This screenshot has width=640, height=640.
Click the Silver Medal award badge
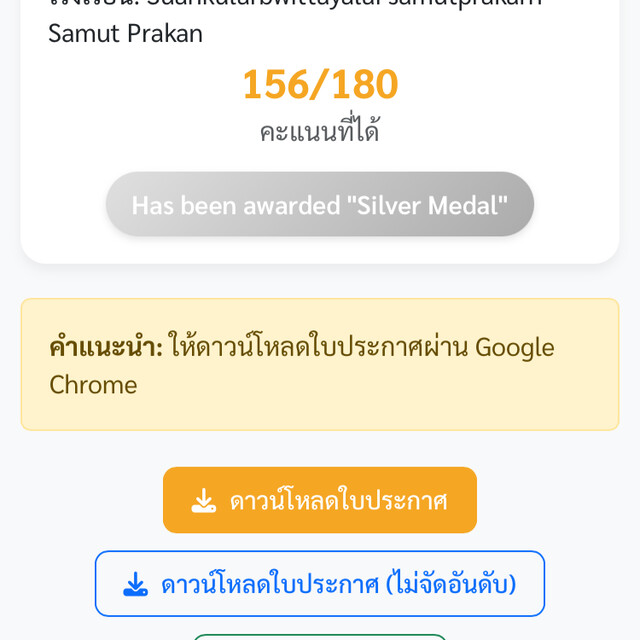click(x=320, y=205)
